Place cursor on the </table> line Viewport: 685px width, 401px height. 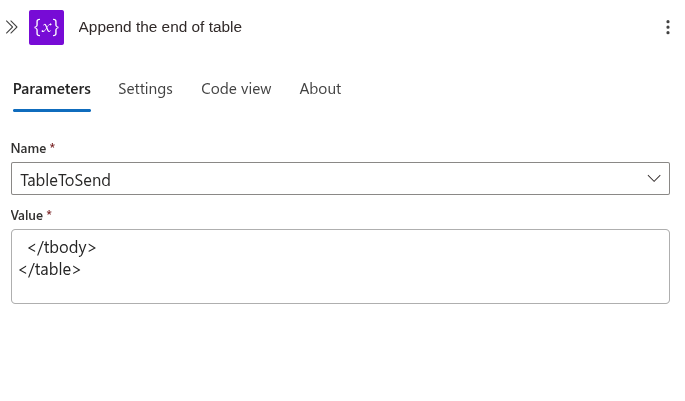click(50, 270)
